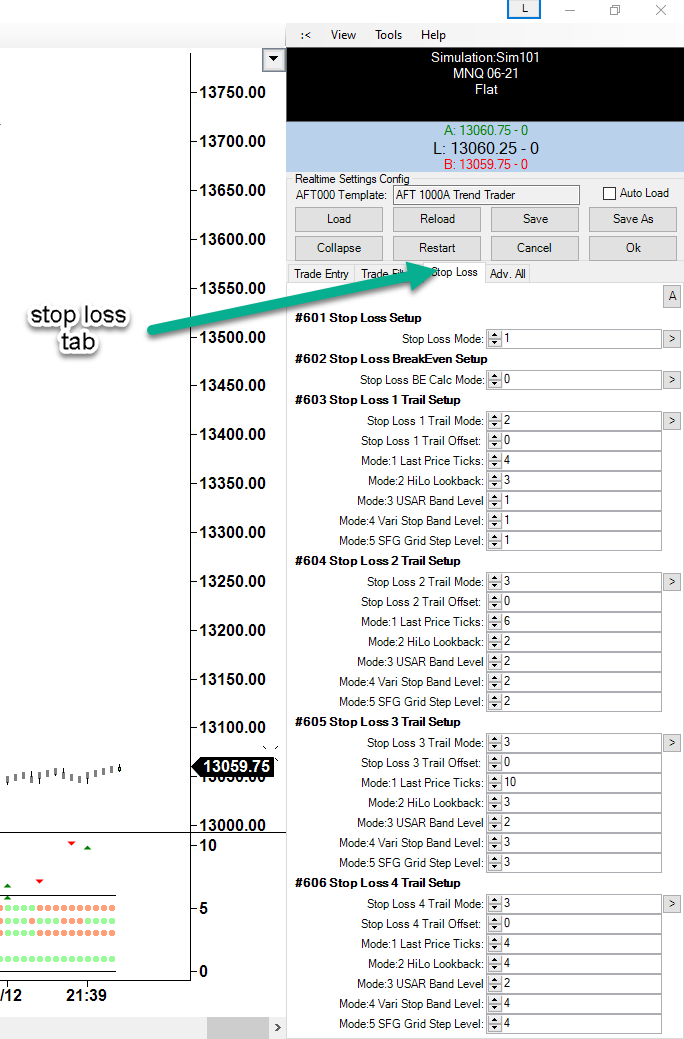Click arrow button next to Stop Loss 3 Trail Mode
This screenshot has height=1039, width=684.
672,743
